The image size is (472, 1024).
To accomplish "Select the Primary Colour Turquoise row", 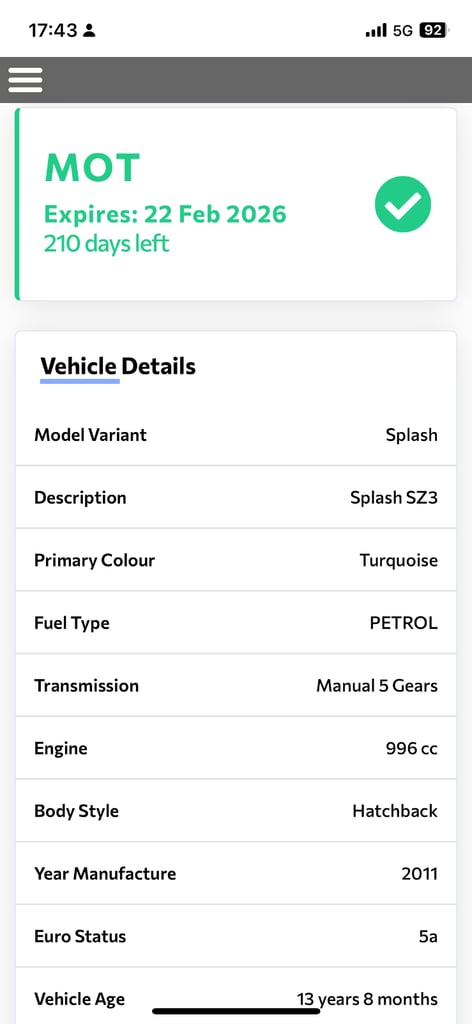I will click(x=236, y=560).
